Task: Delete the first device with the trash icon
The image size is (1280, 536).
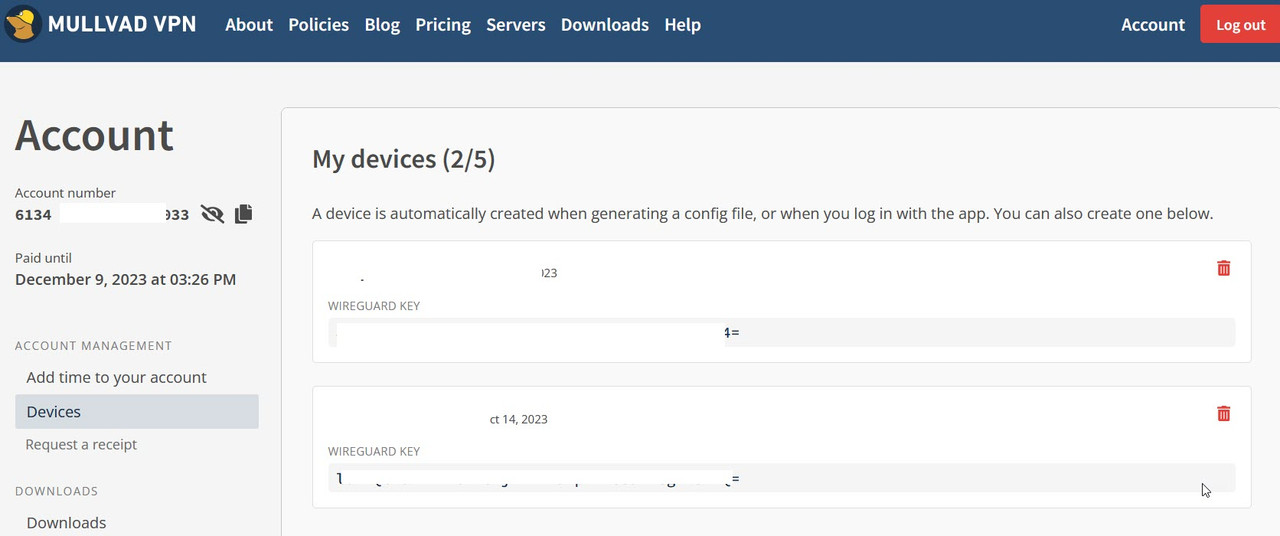Action: (x=1223, y=268)
